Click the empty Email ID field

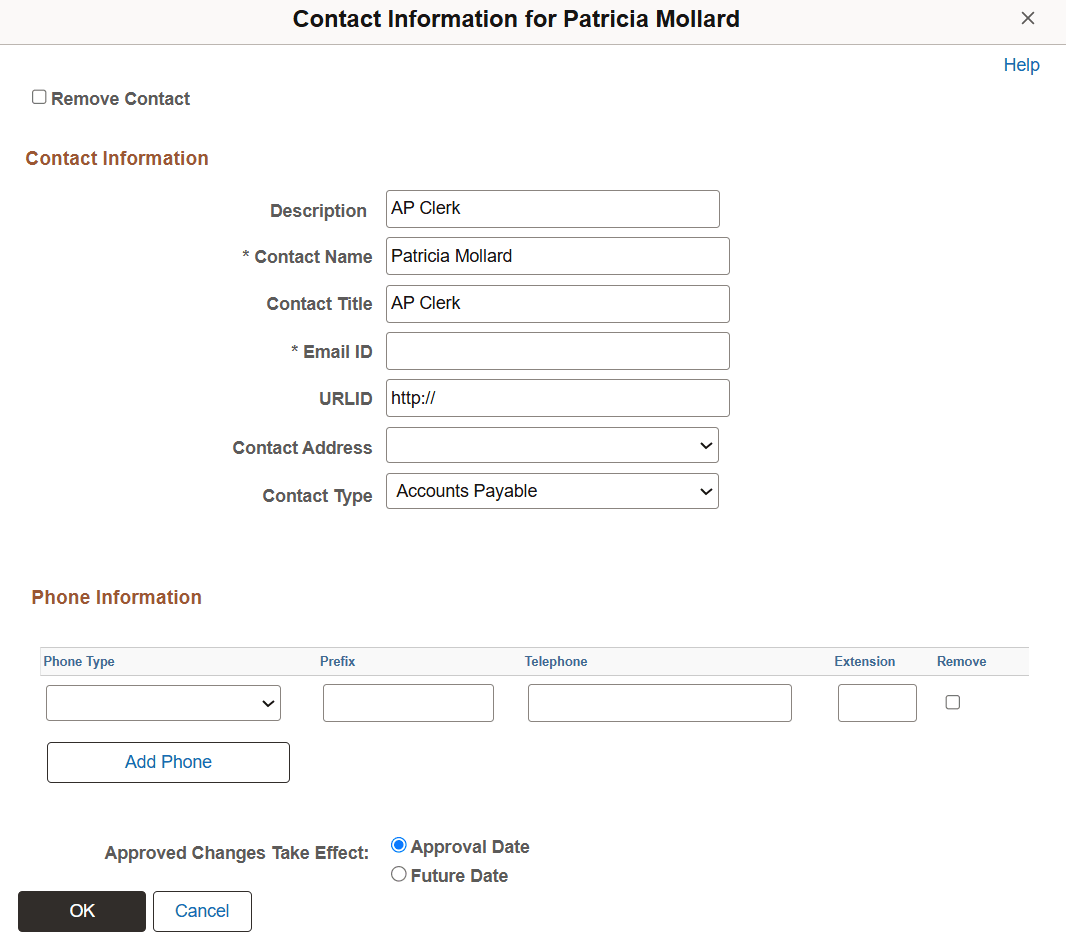point(557,350)
